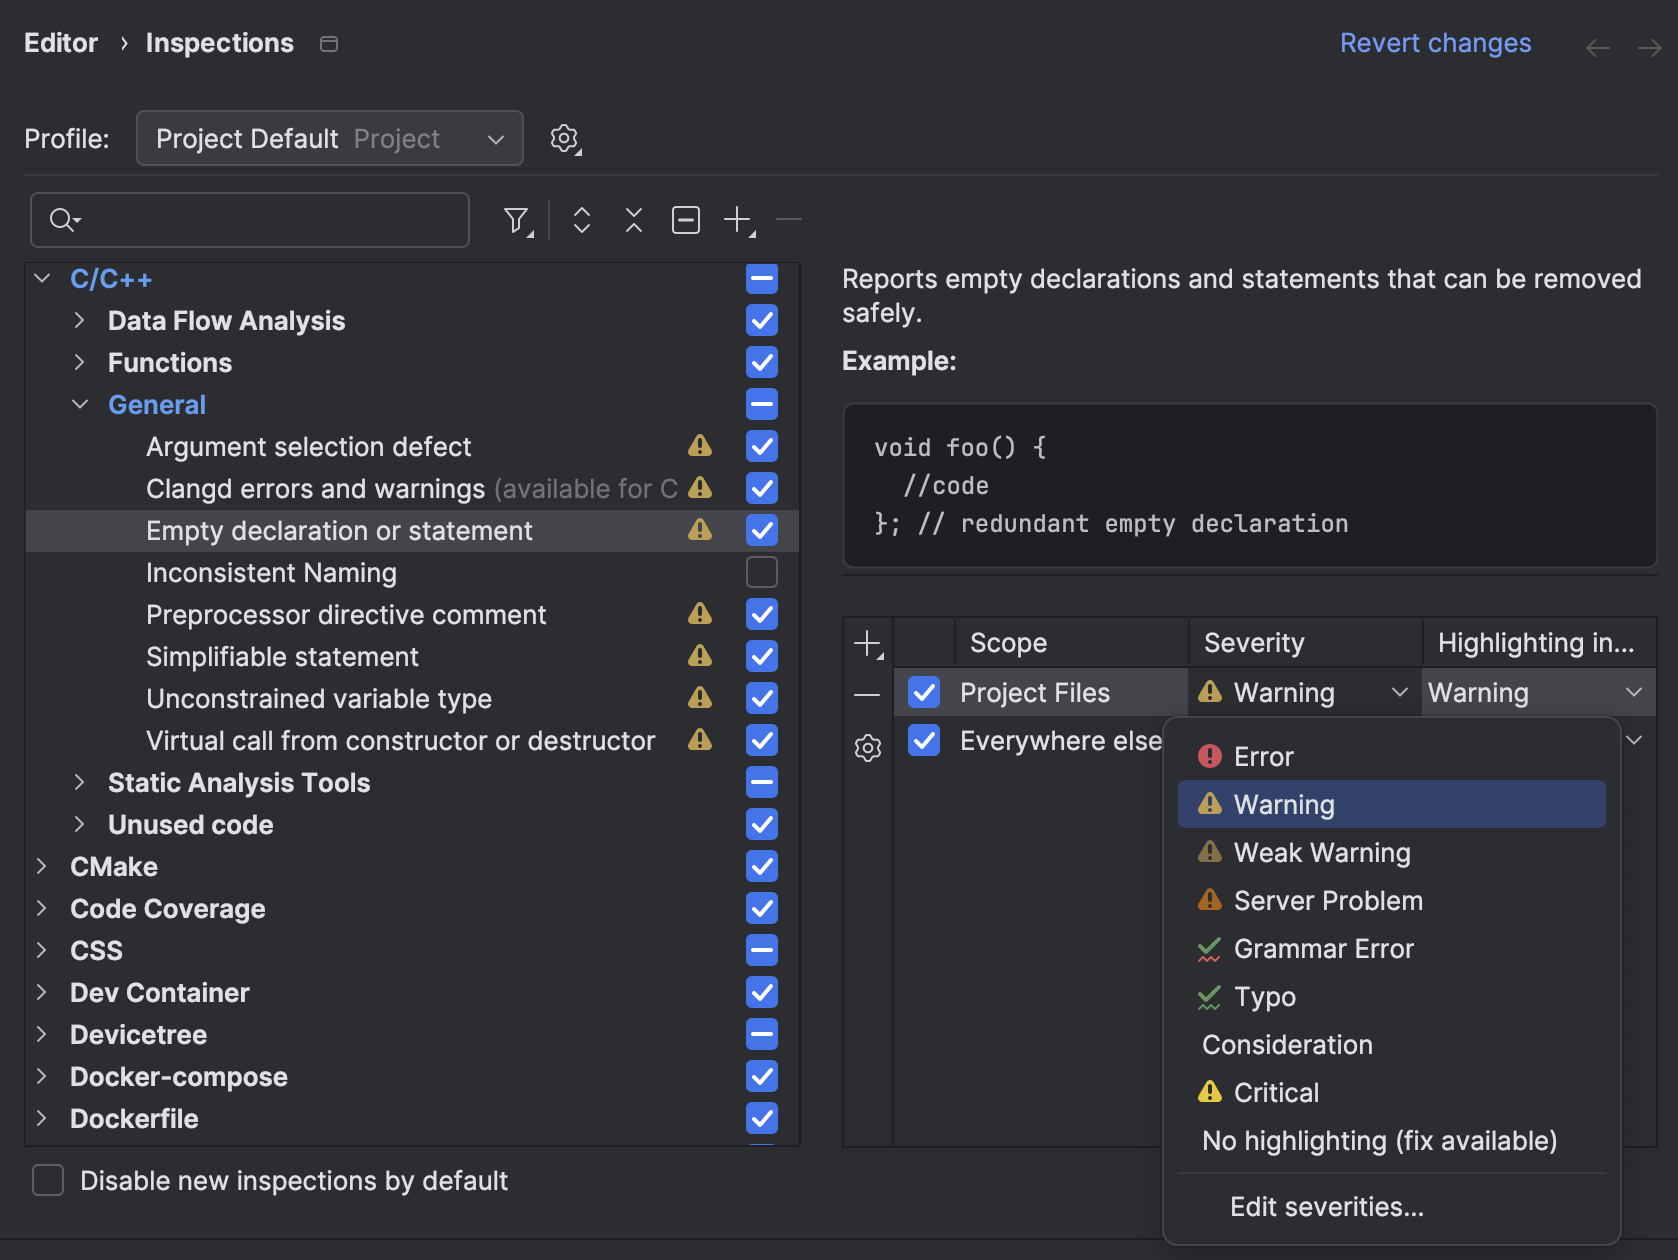The width and height of the screenshot is (1678, 1260).
Task: Click the Revert changes link
Action: click(1435, 42)
